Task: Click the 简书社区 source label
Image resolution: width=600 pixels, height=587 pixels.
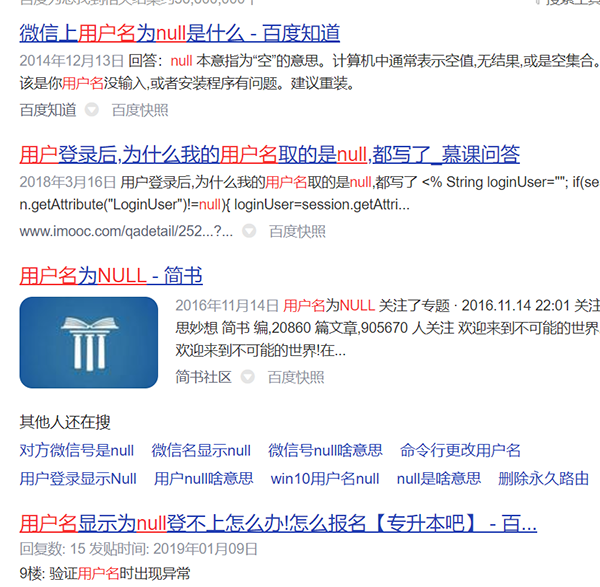Action: [x=204, y=377]
